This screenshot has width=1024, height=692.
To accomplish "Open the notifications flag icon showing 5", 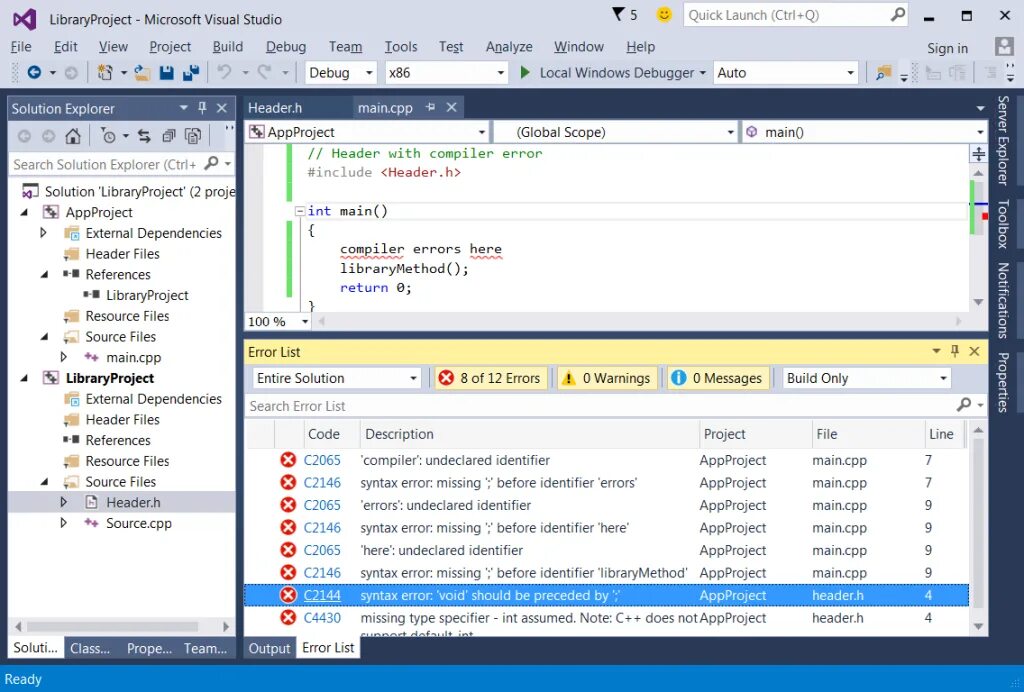I will point(624,14).
